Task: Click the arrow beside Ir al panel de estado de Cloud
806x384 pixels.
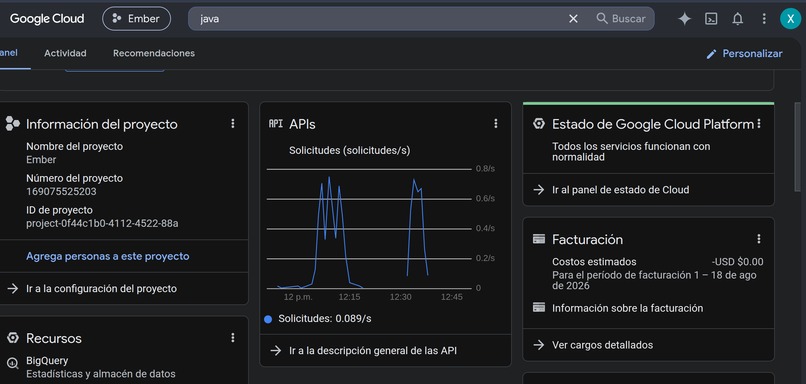Action: tap(539, 190)
